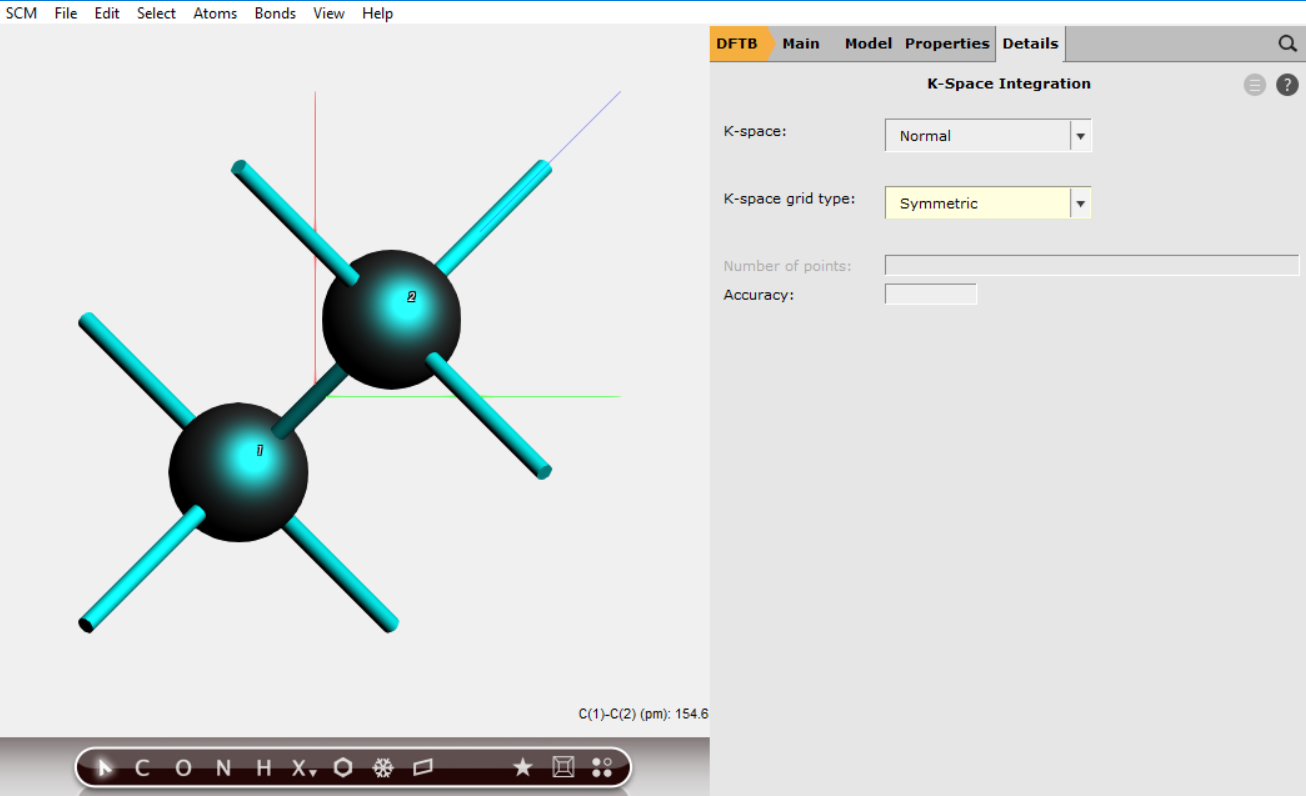The width and height of the screenshot is (1306, 796).
Task: Choose the Hydrogen (H) atom tool
Action: 263,768
